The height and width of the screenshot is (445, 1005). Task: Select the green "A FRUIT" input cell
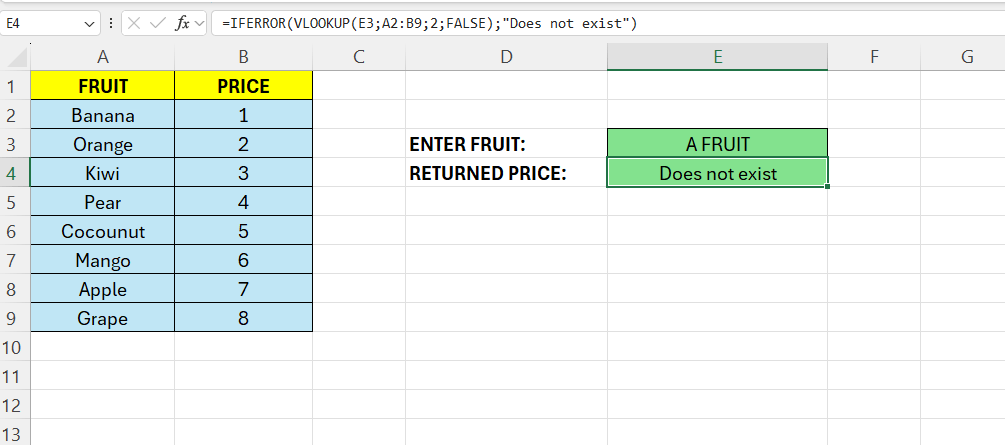(x=717, y=144)
